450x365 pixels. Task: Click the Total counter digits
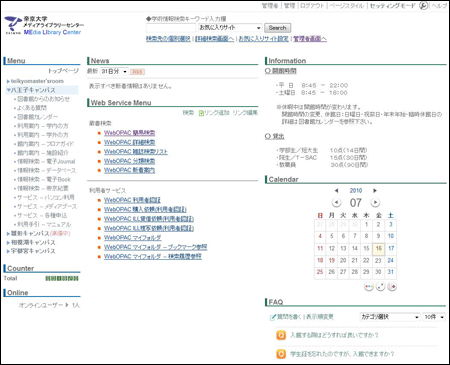[62, 278]
